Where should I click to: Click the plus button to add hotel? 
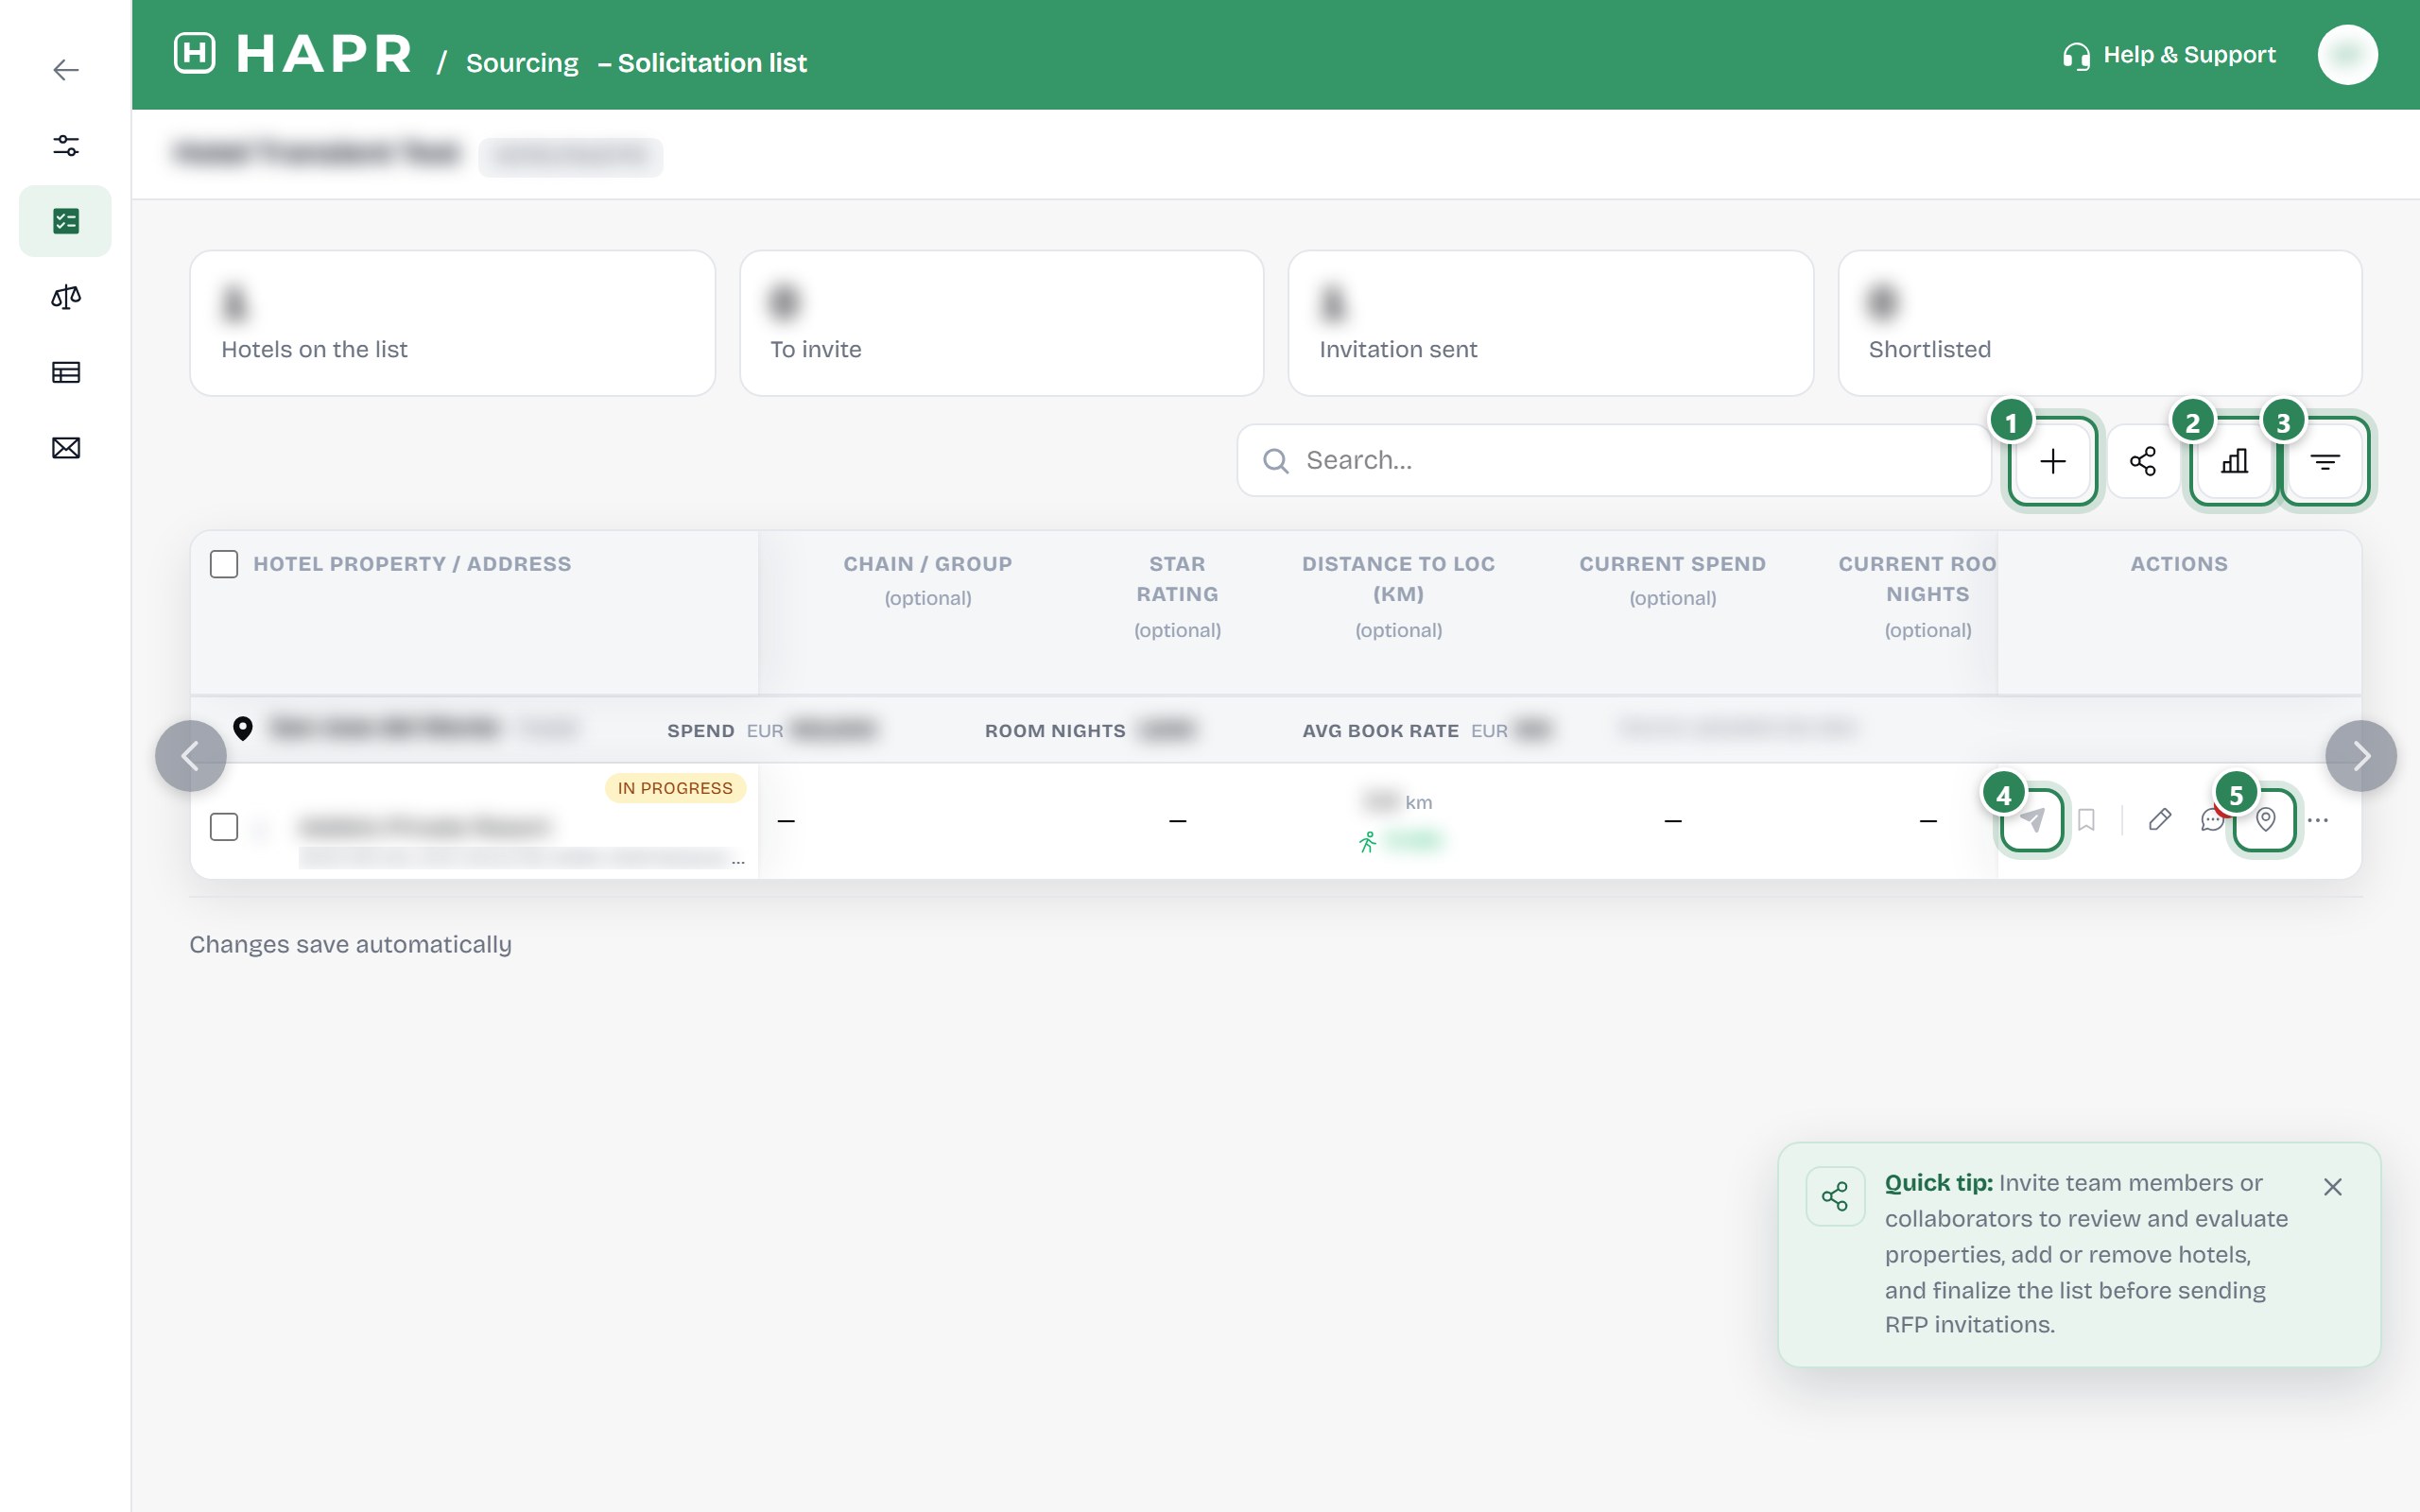pyautogui.click(x=2052, y=461)
